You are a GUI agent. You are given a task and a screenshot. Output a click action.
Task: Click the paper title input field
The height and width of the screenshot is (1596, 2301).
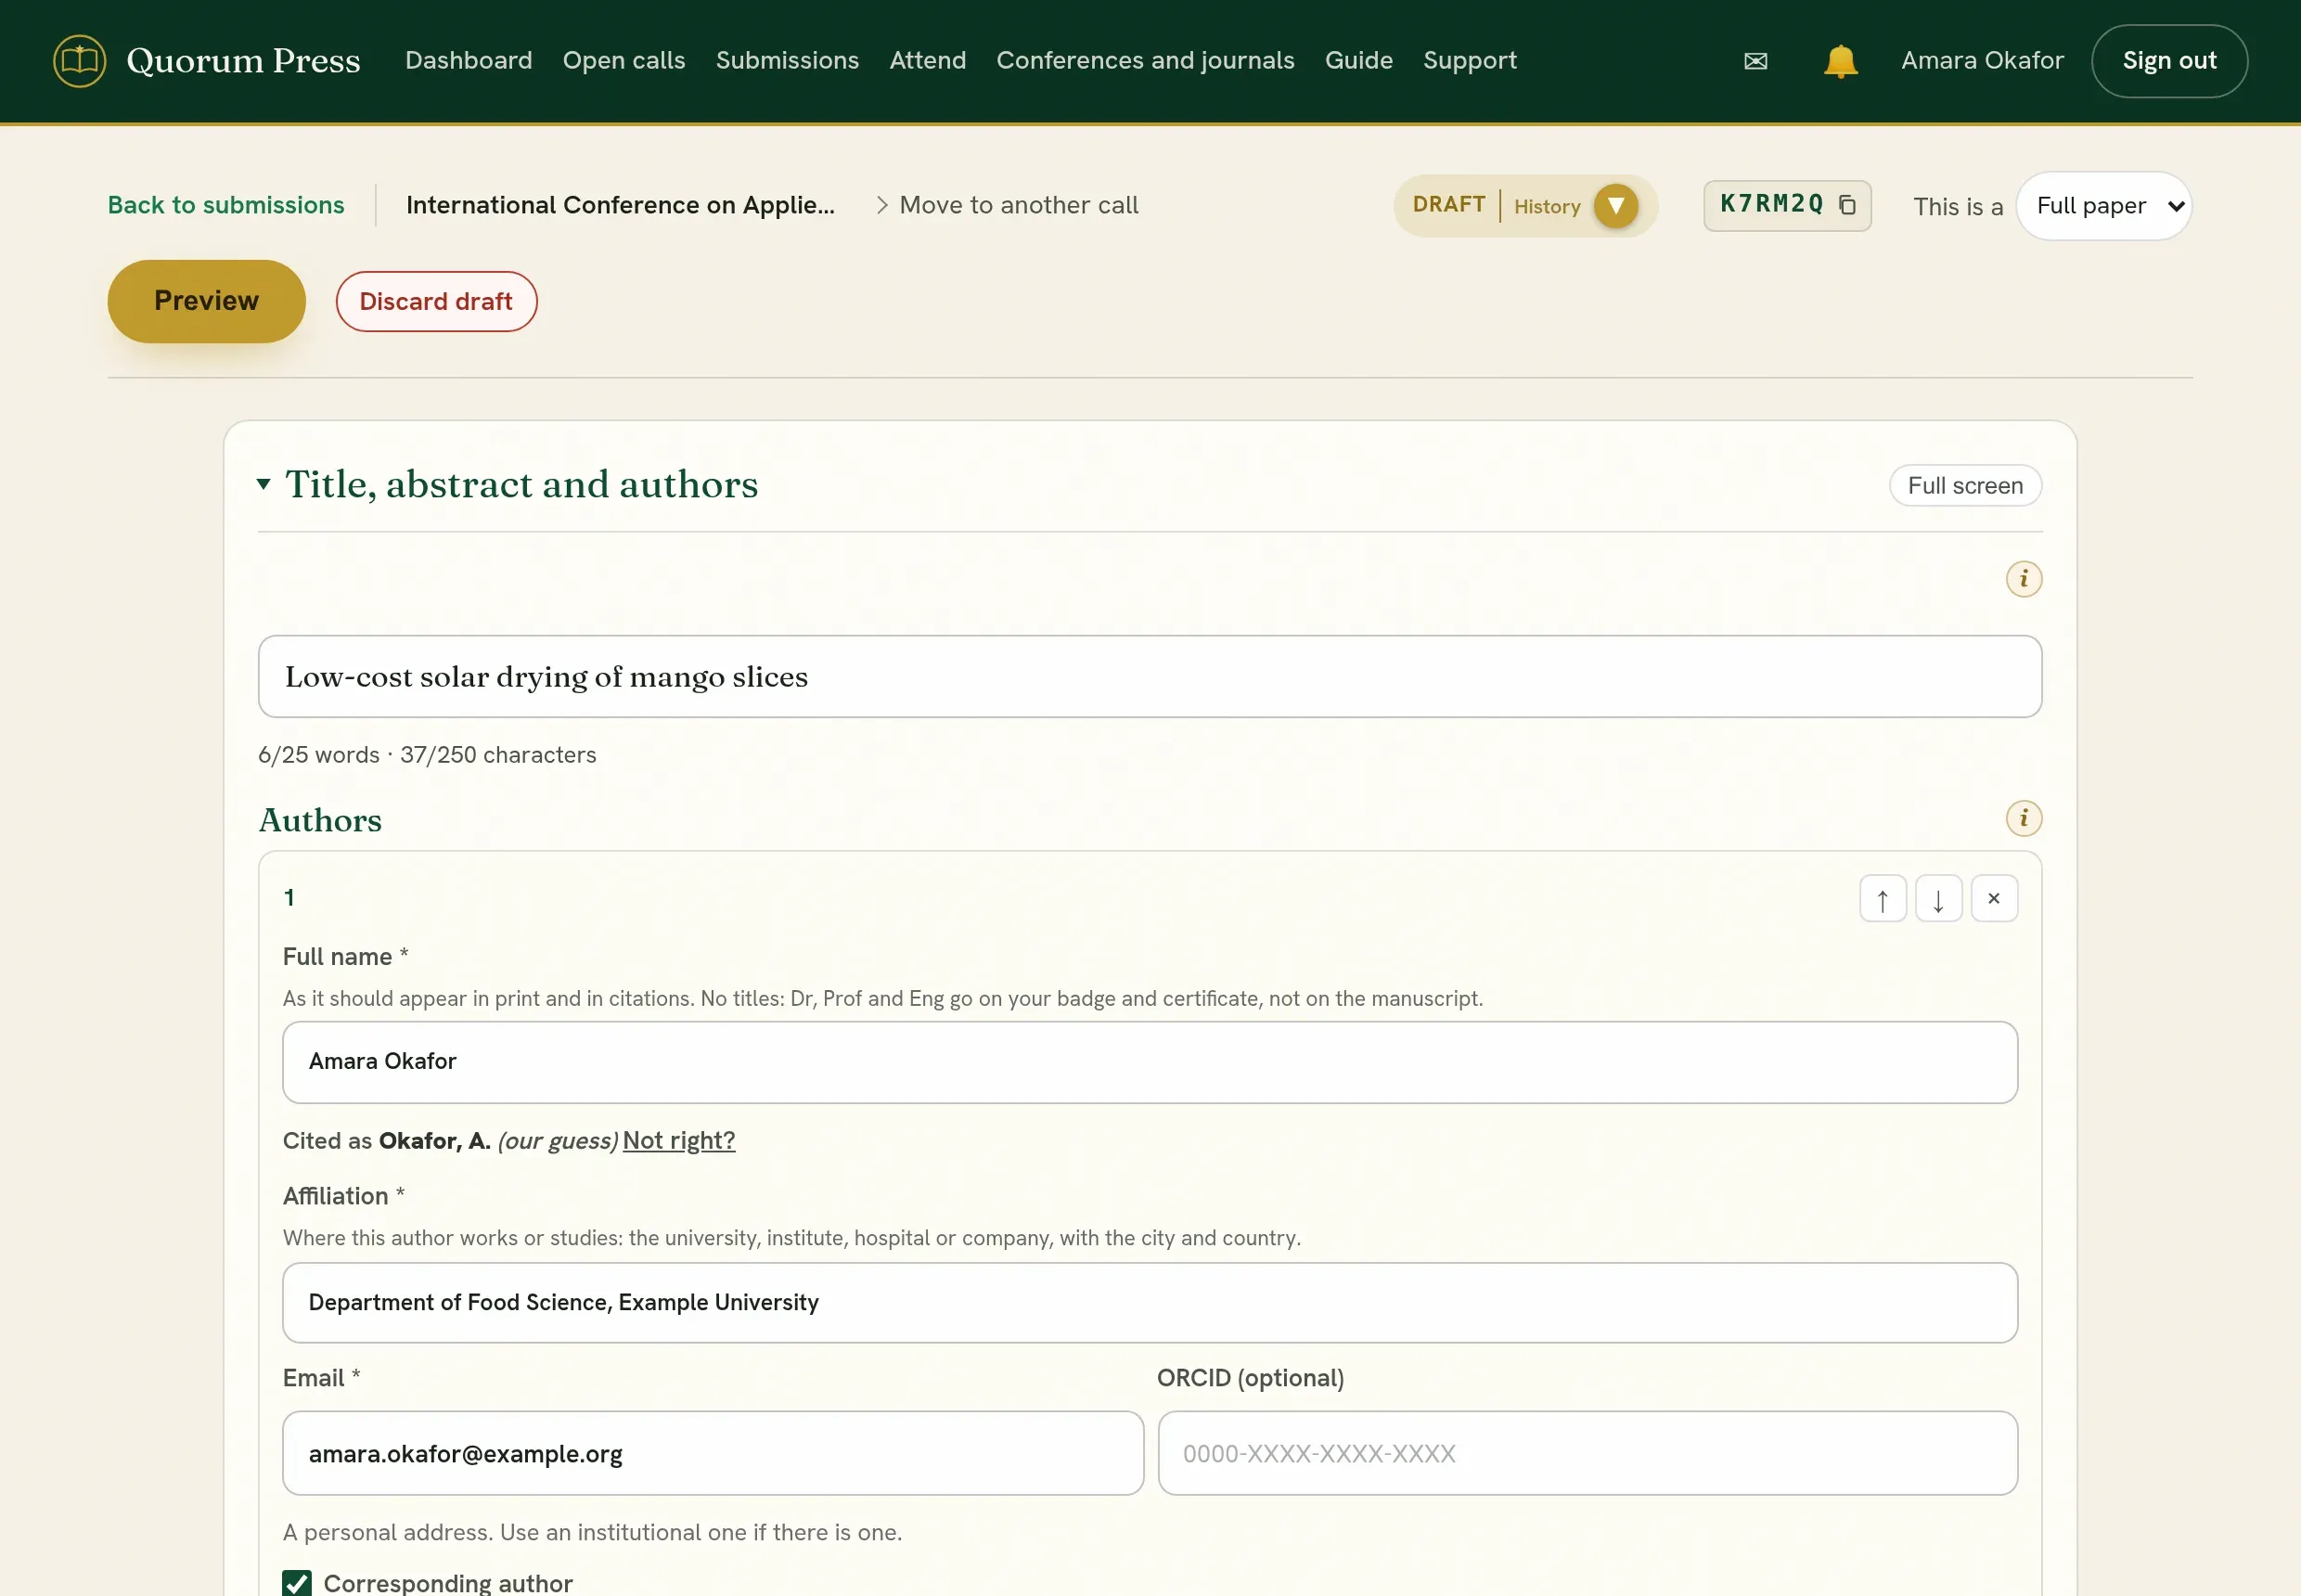point(1150,677)
